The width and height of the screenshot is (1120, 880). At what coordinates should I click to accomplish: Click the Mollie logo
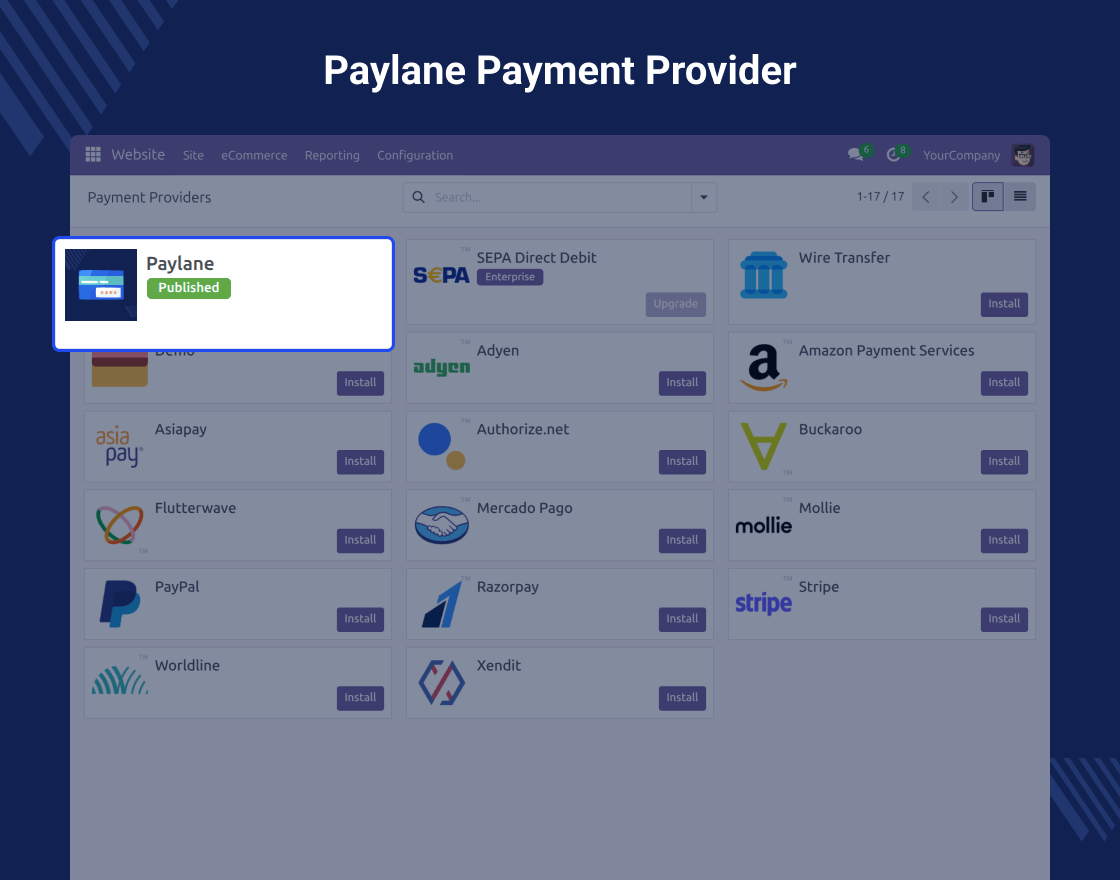pyautogui.click(x=764, y=526)
